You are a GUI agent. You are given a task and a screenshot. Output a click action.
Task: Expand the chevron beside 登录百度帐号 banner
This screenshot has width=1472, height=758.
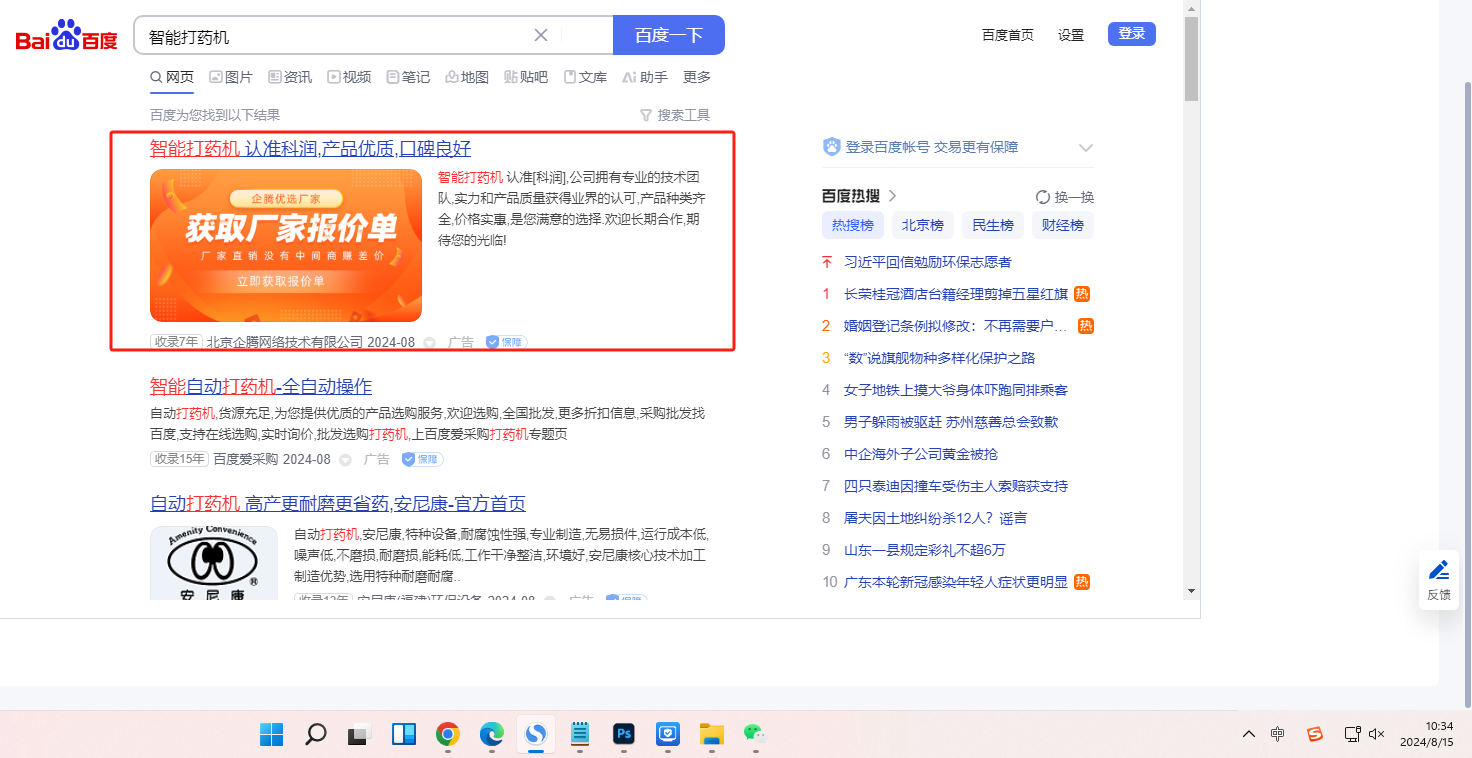pyautogui.click(x=1086, y=148)
